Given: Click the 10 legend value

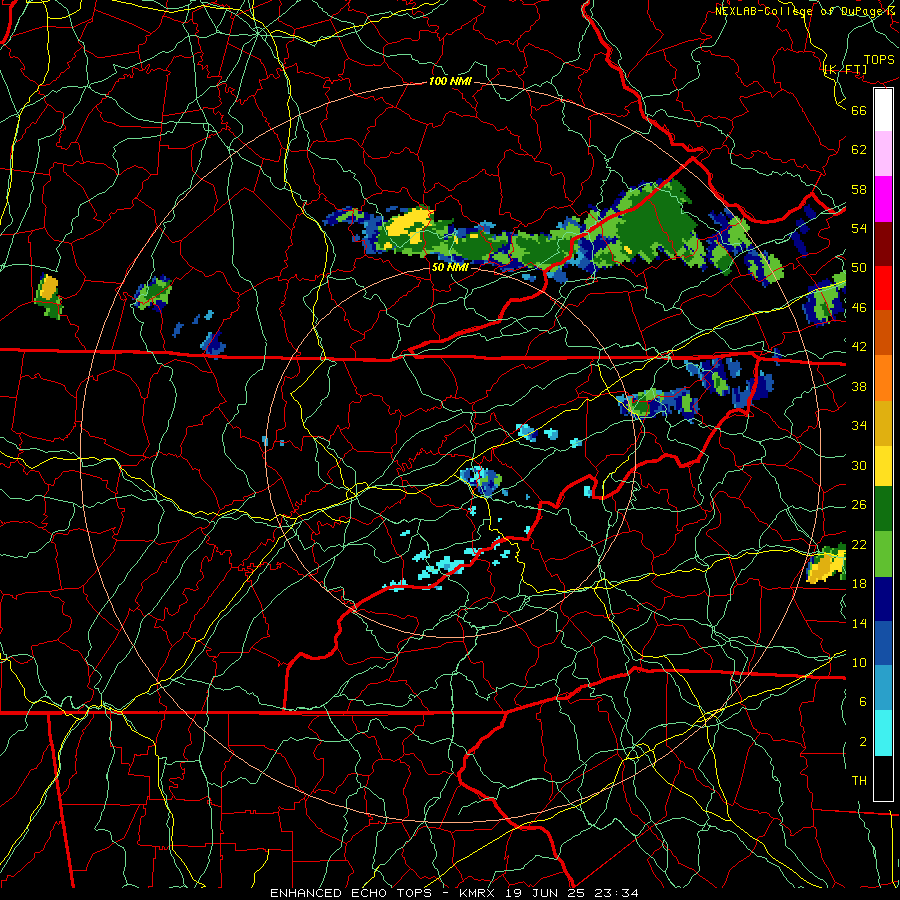Looking at the screenshot, I should [x=859, y=662].
